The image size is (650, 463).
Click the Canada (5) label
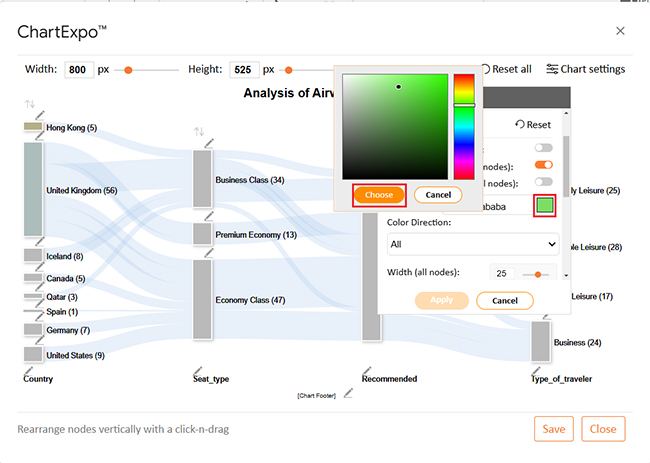point(65,279)
